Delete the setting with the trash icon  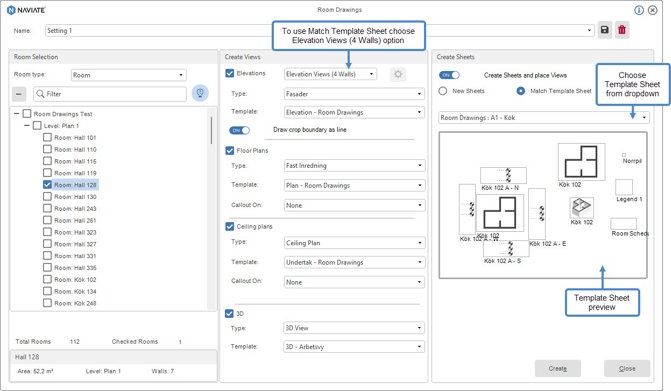[x=622, y=30]
